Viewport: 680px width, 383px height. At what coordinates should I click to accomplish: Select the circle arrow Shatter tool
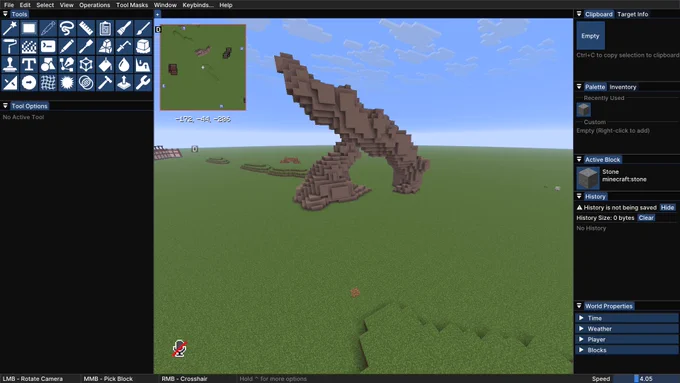point(29,82)
